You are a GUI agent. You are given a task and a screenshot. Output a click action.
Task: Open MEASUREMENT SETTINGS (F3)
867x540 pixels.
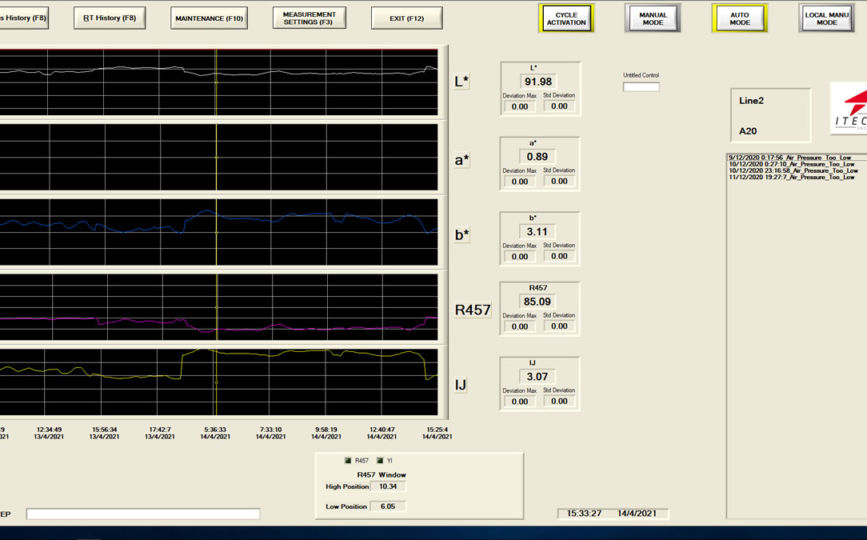pos(309,18)
